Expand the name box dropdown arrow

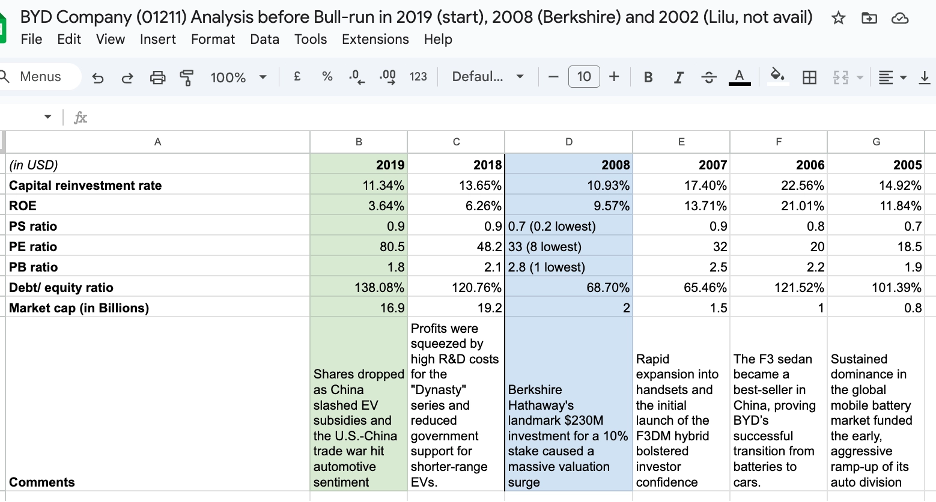48,116
